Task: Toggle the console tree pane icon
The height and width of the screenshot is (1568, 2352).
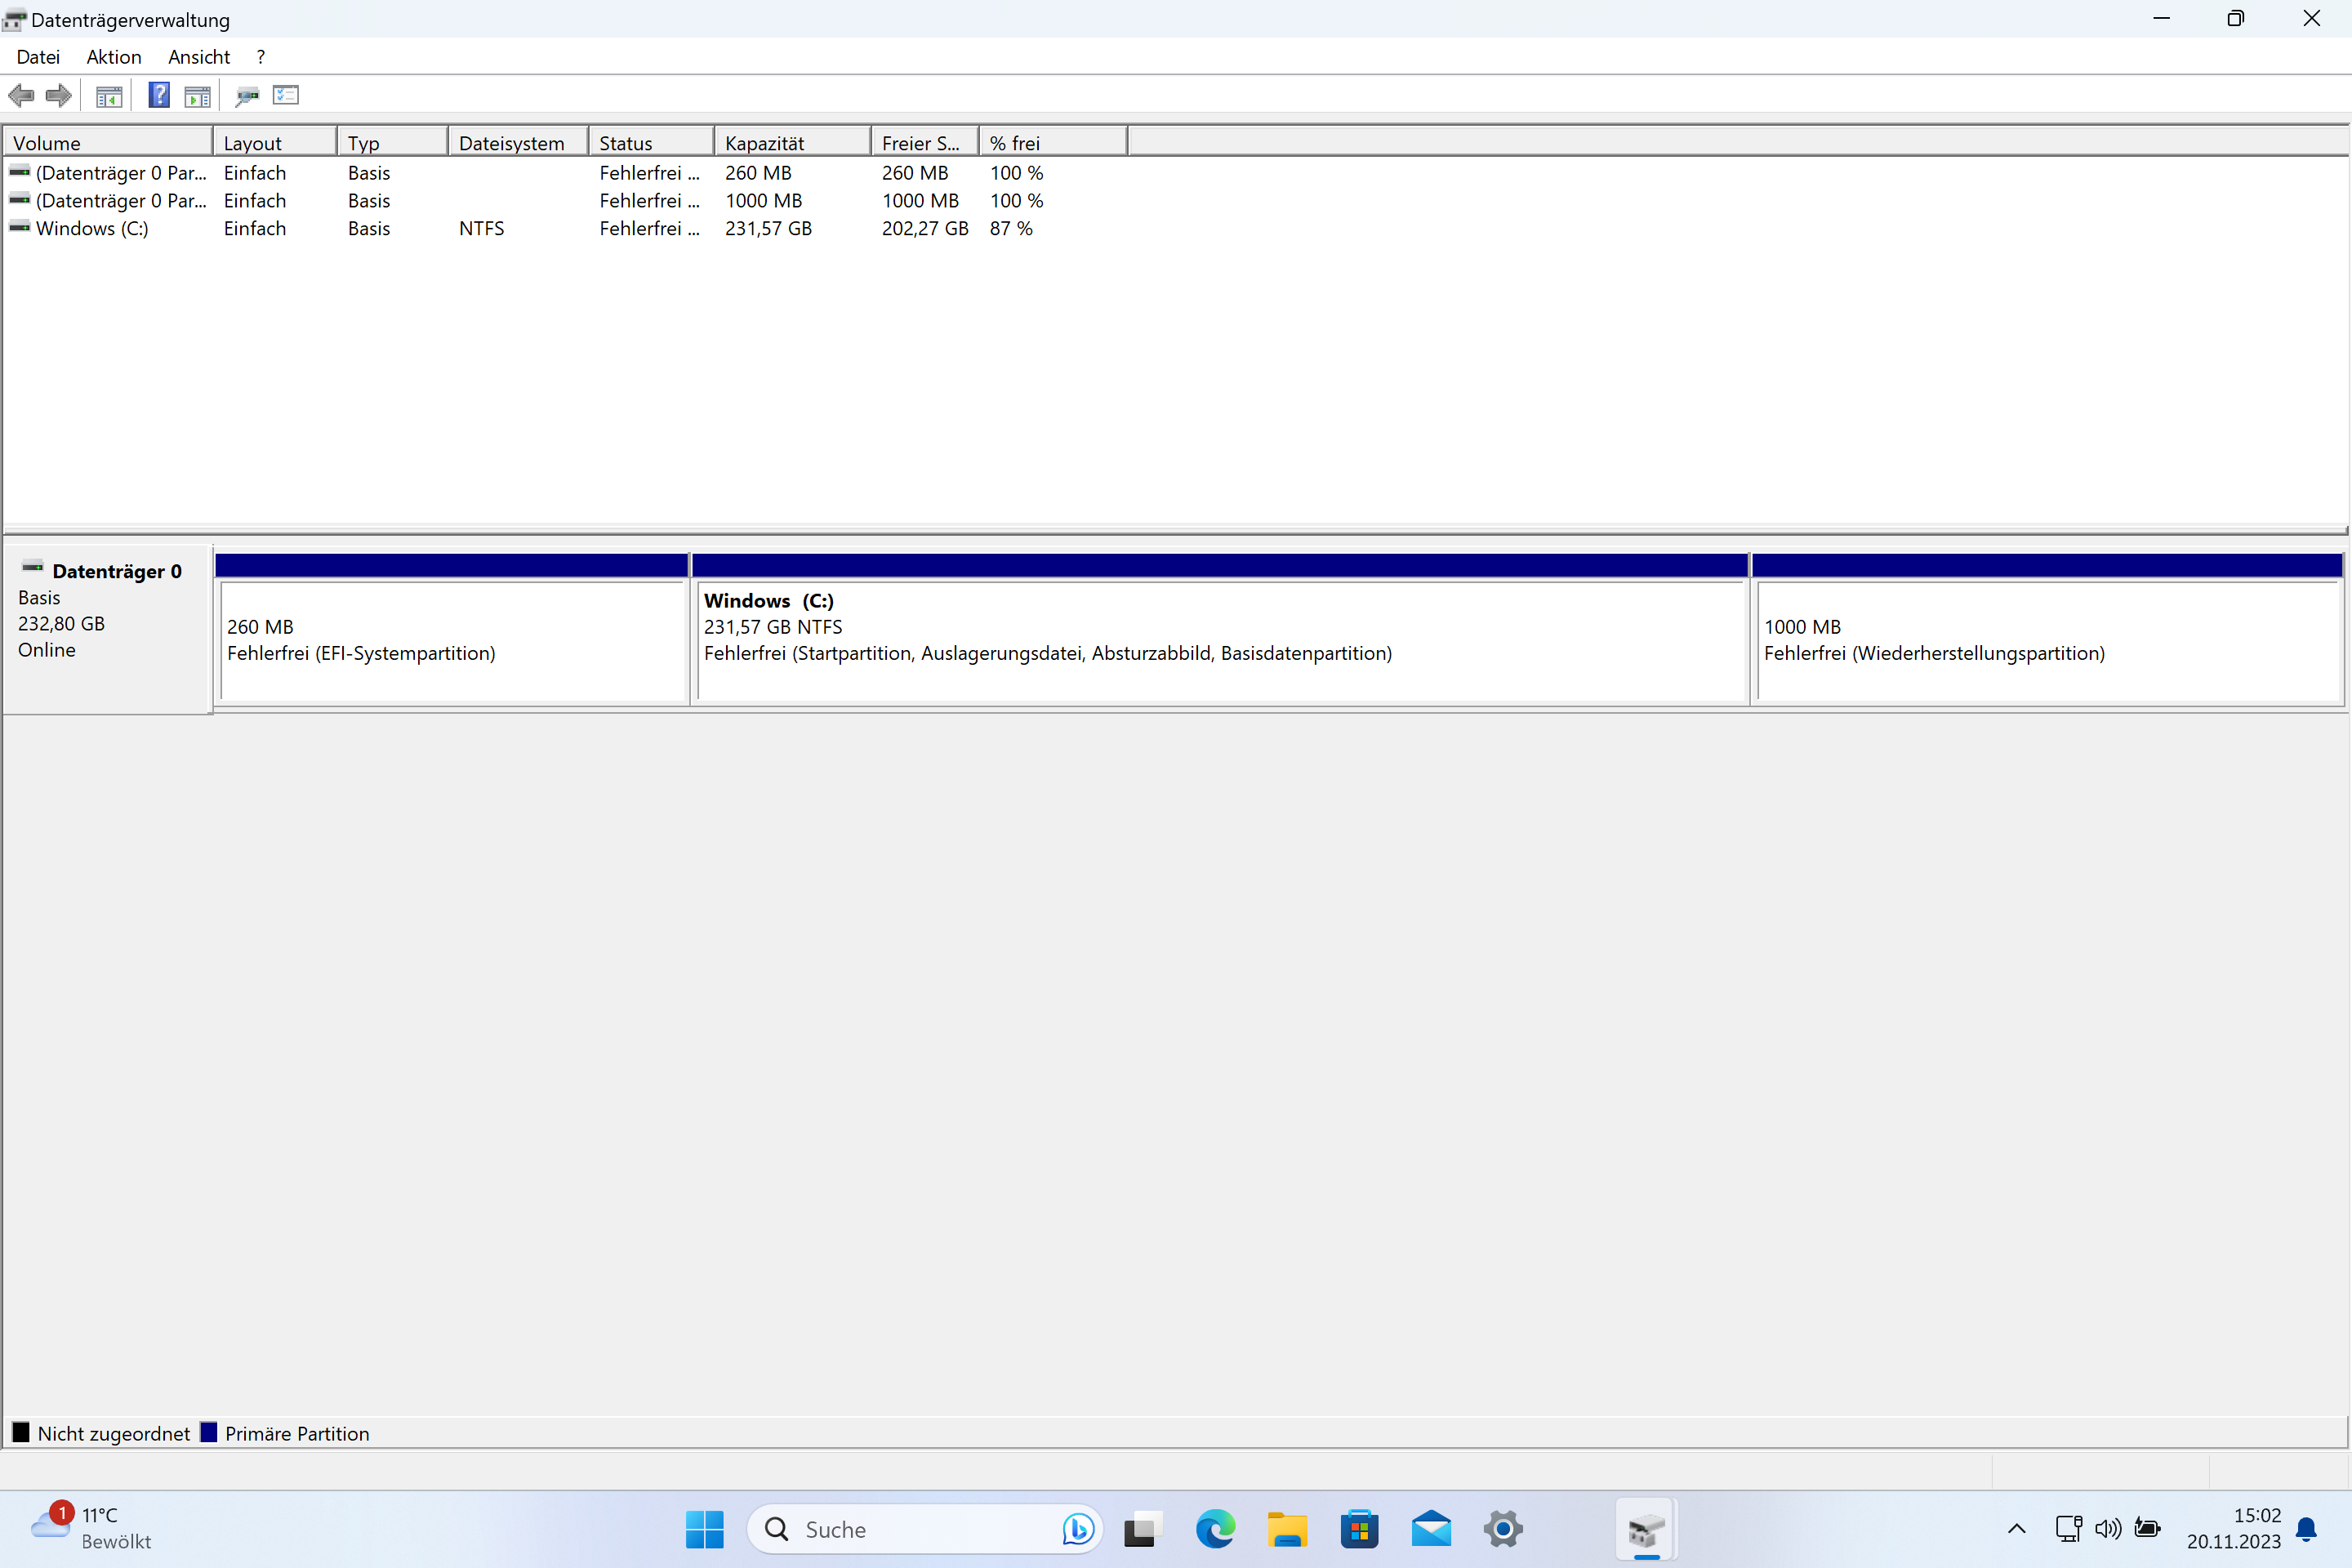Action: tap(108, 96)
